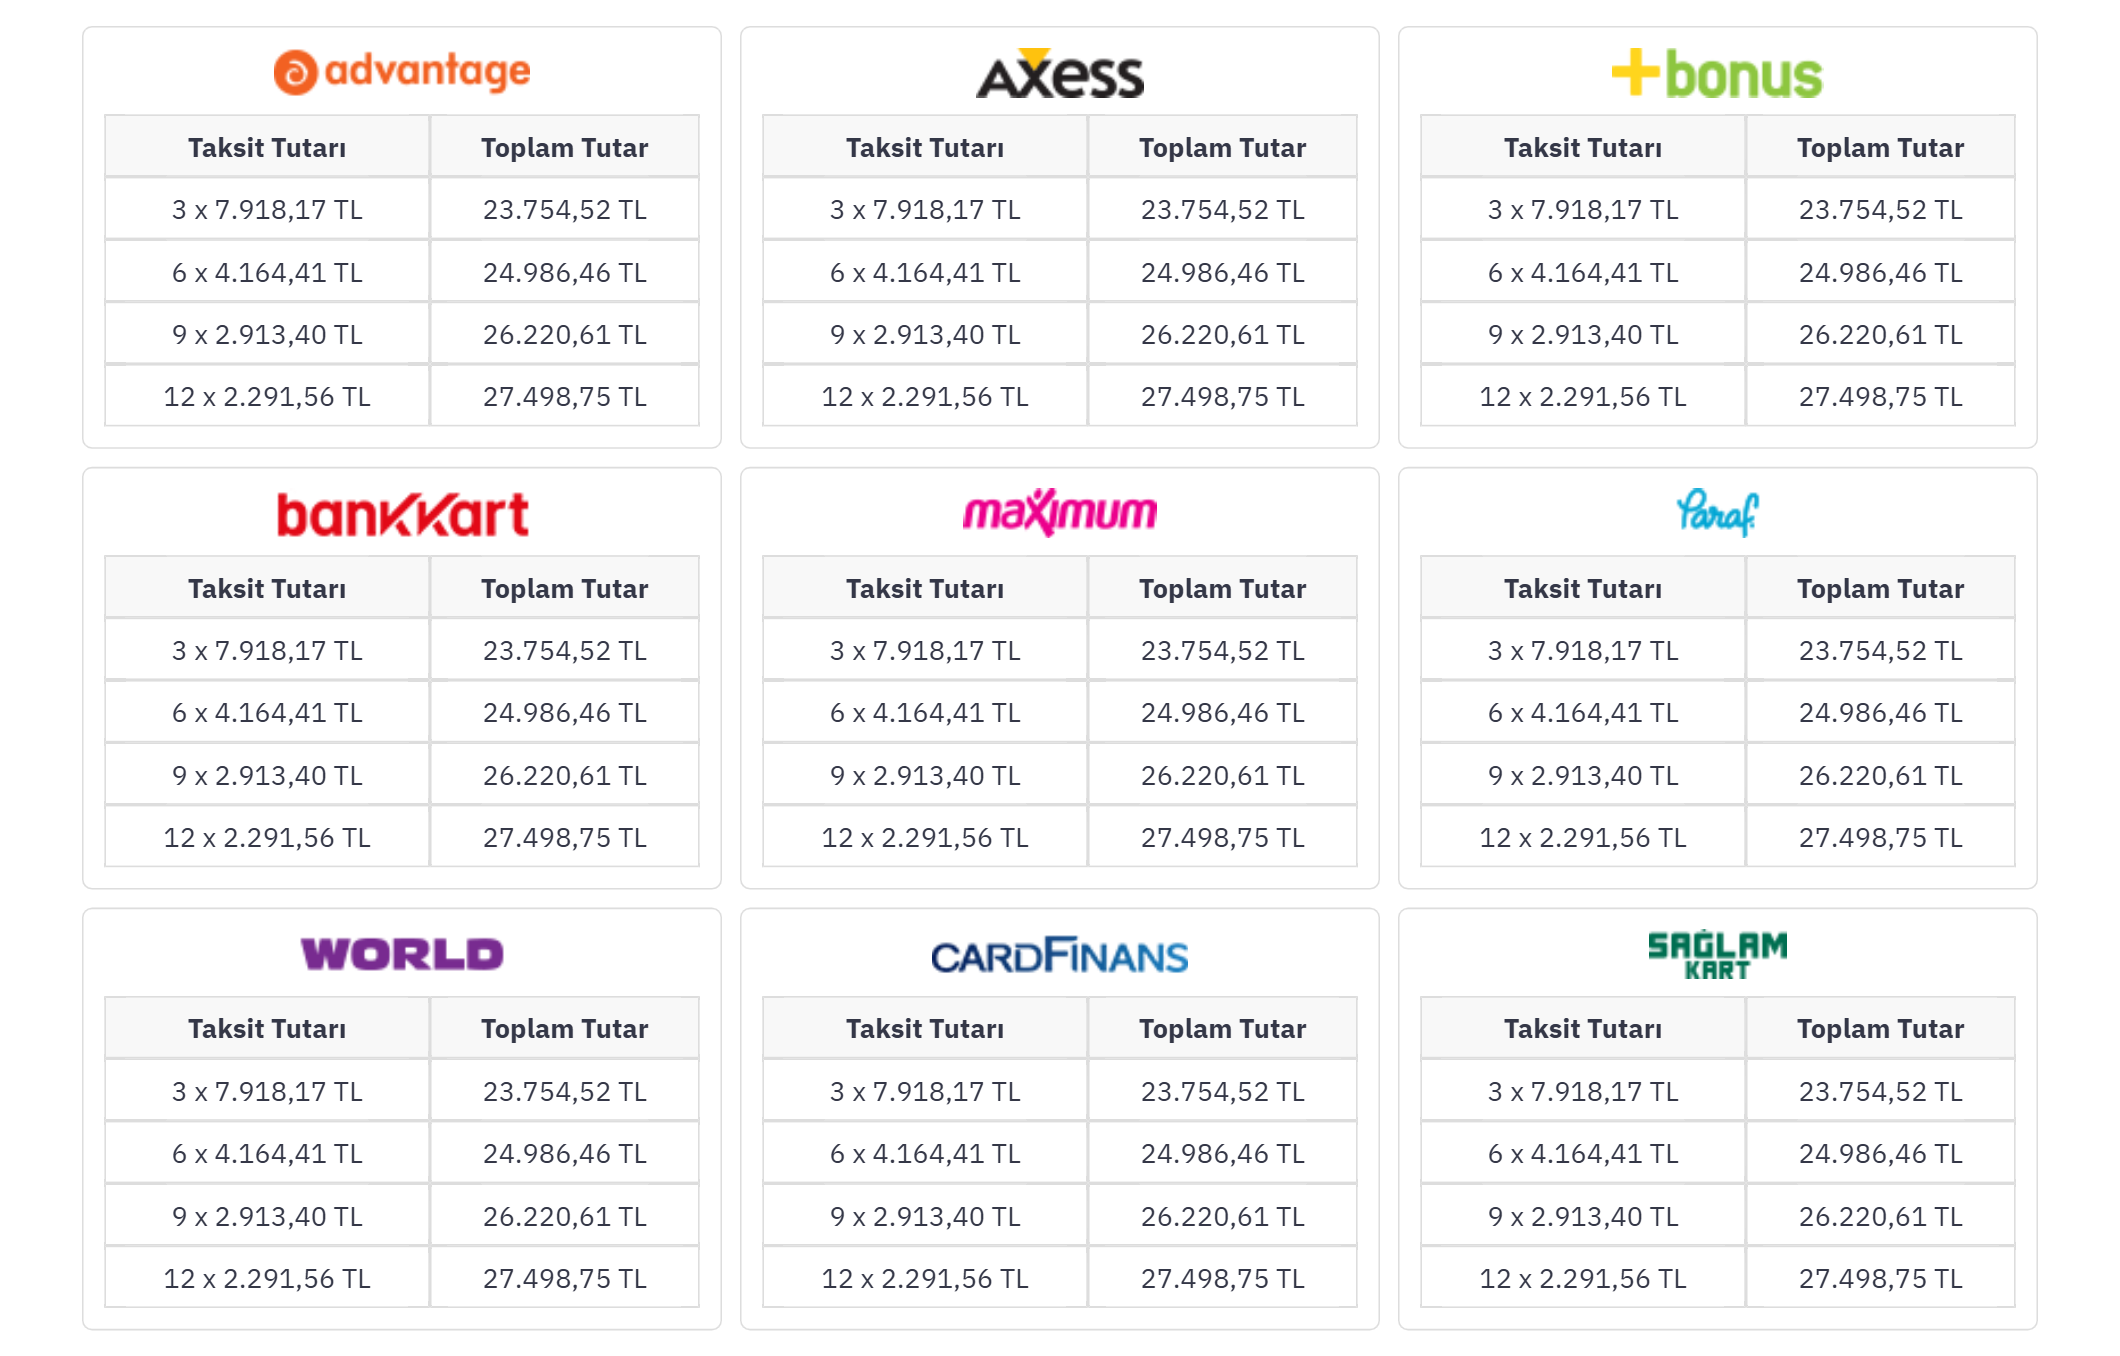Select 6 x 4.164,41 TL under maximum
The image size is (2120, 1356).
(925, 713)
